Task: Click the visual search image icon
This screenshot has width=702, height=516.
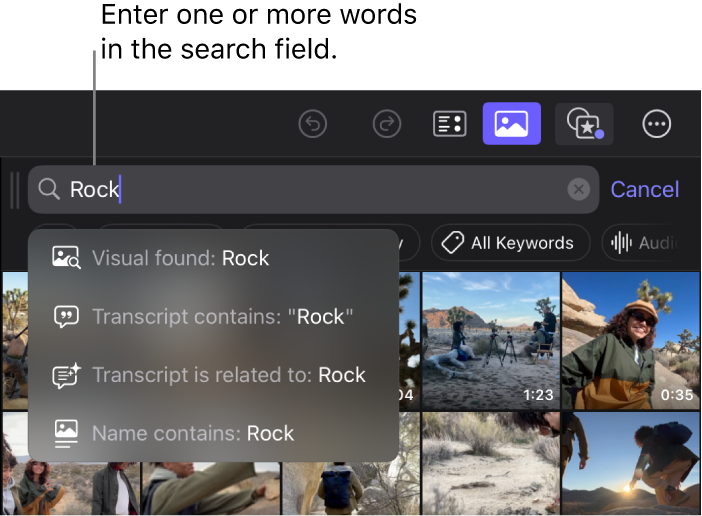Action: [x=66, y=258]
